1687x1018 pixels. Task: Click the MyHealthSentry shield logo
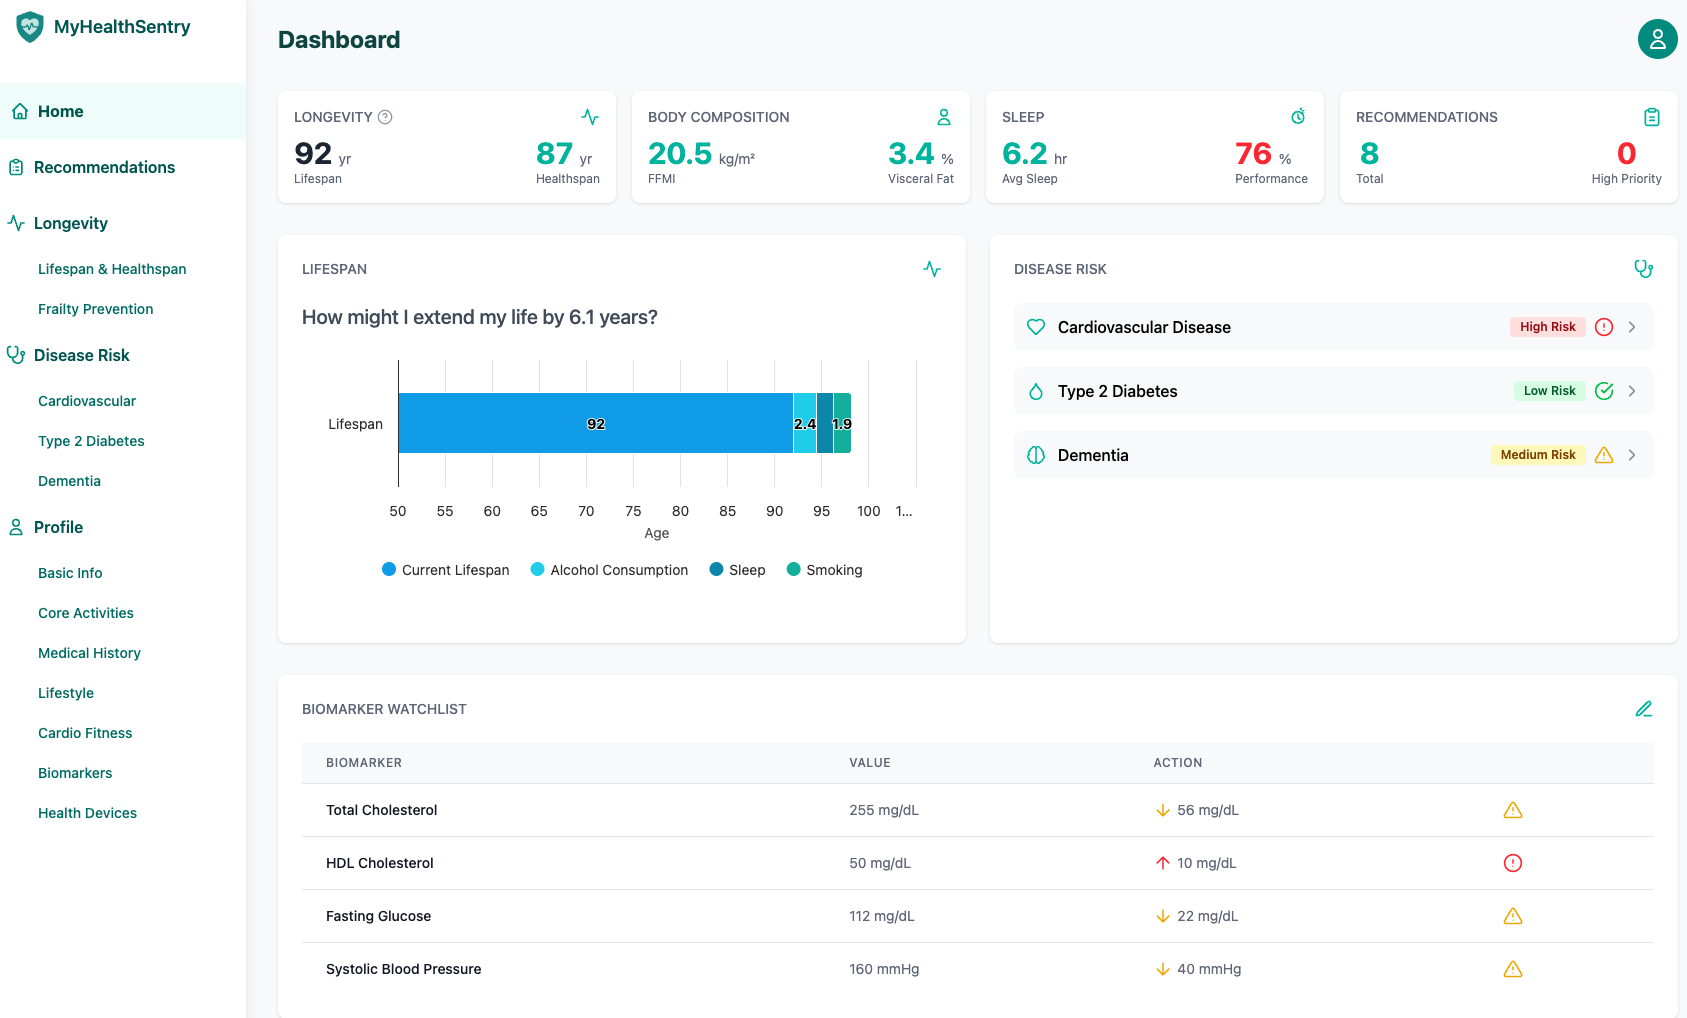(x=30, y=27)
